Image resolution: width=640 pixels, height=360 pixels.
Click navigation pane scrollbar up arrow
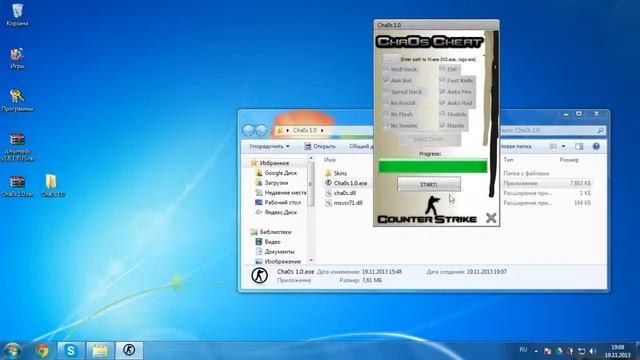[311, 158]
